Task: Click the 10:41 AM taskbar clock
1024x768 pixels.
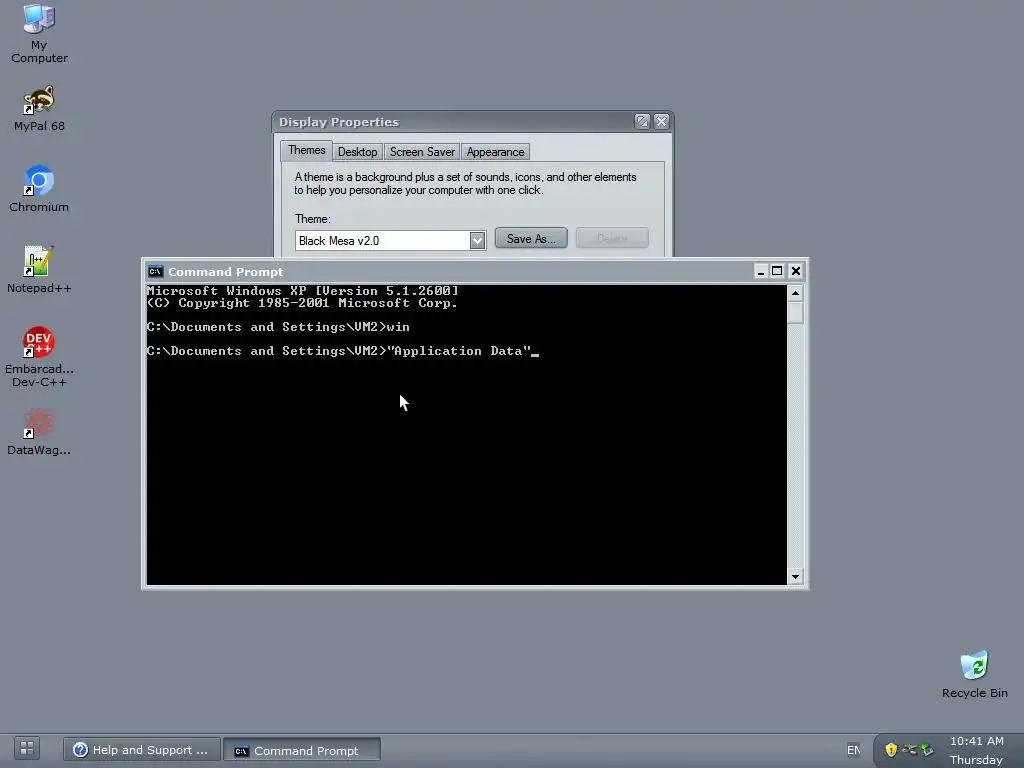Action: [976, 741]
